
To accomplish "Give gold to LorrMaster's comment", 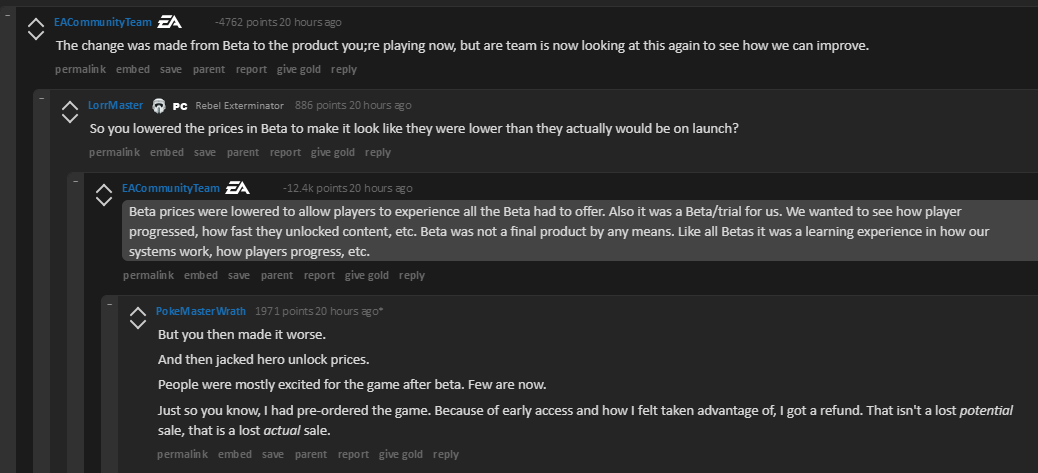I will pos(332,152).
